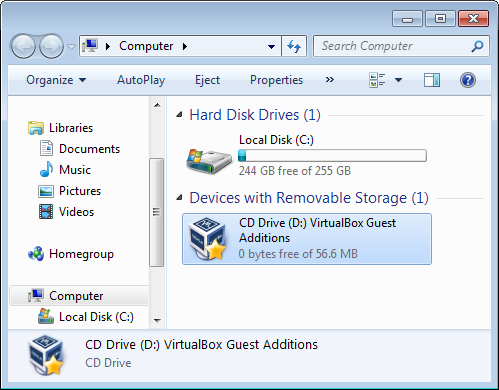Collapse the Hard Disk Drives group
The height and width of the screenshot is (390, 499).
click(179, 115)
